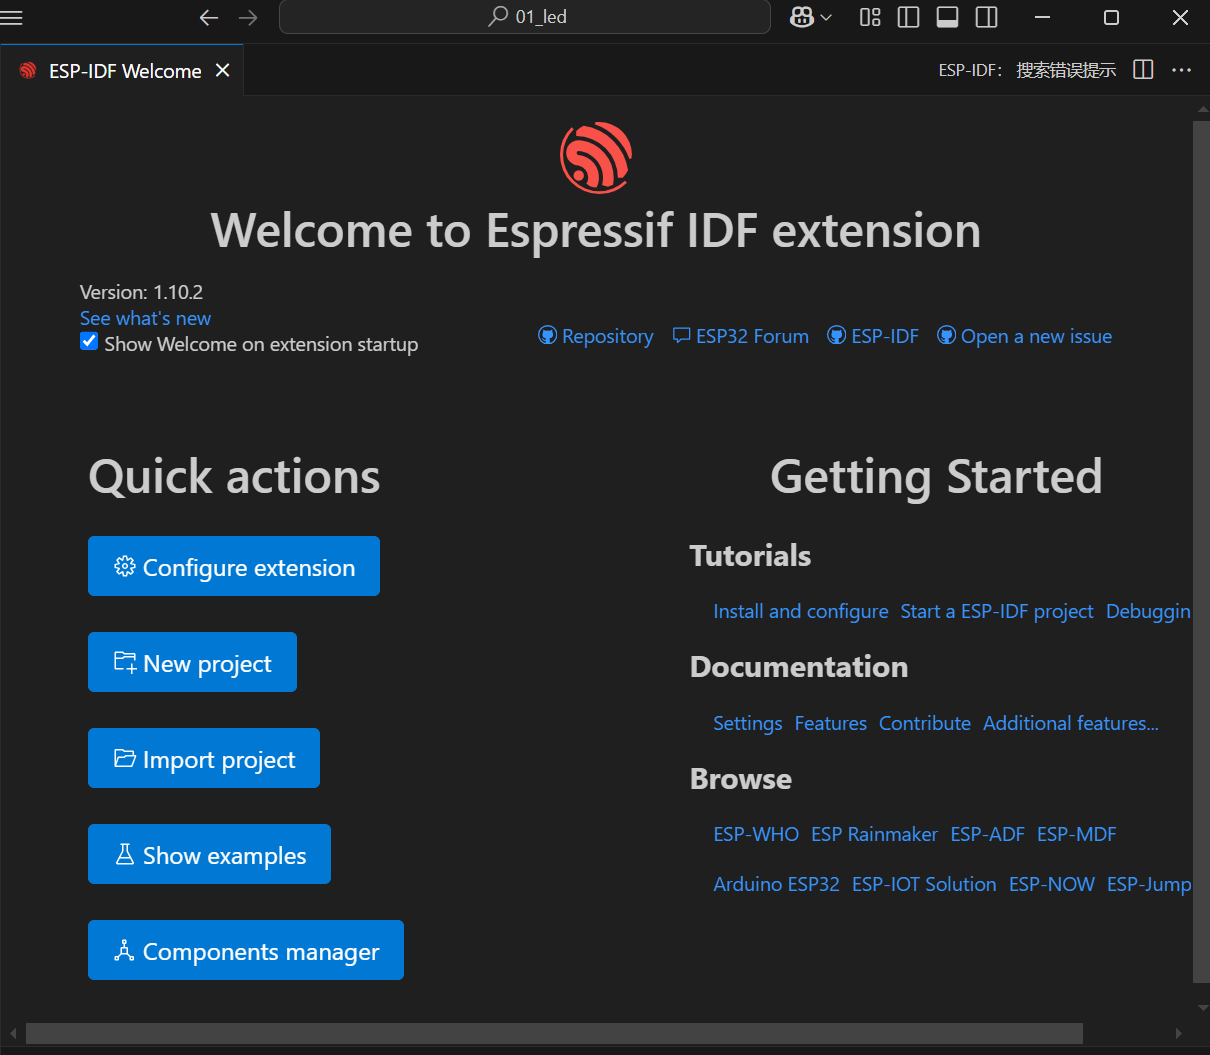Toggle the secondary side bar
The width and height of the screenshot is (1210, 1055).
click(986, 17)
